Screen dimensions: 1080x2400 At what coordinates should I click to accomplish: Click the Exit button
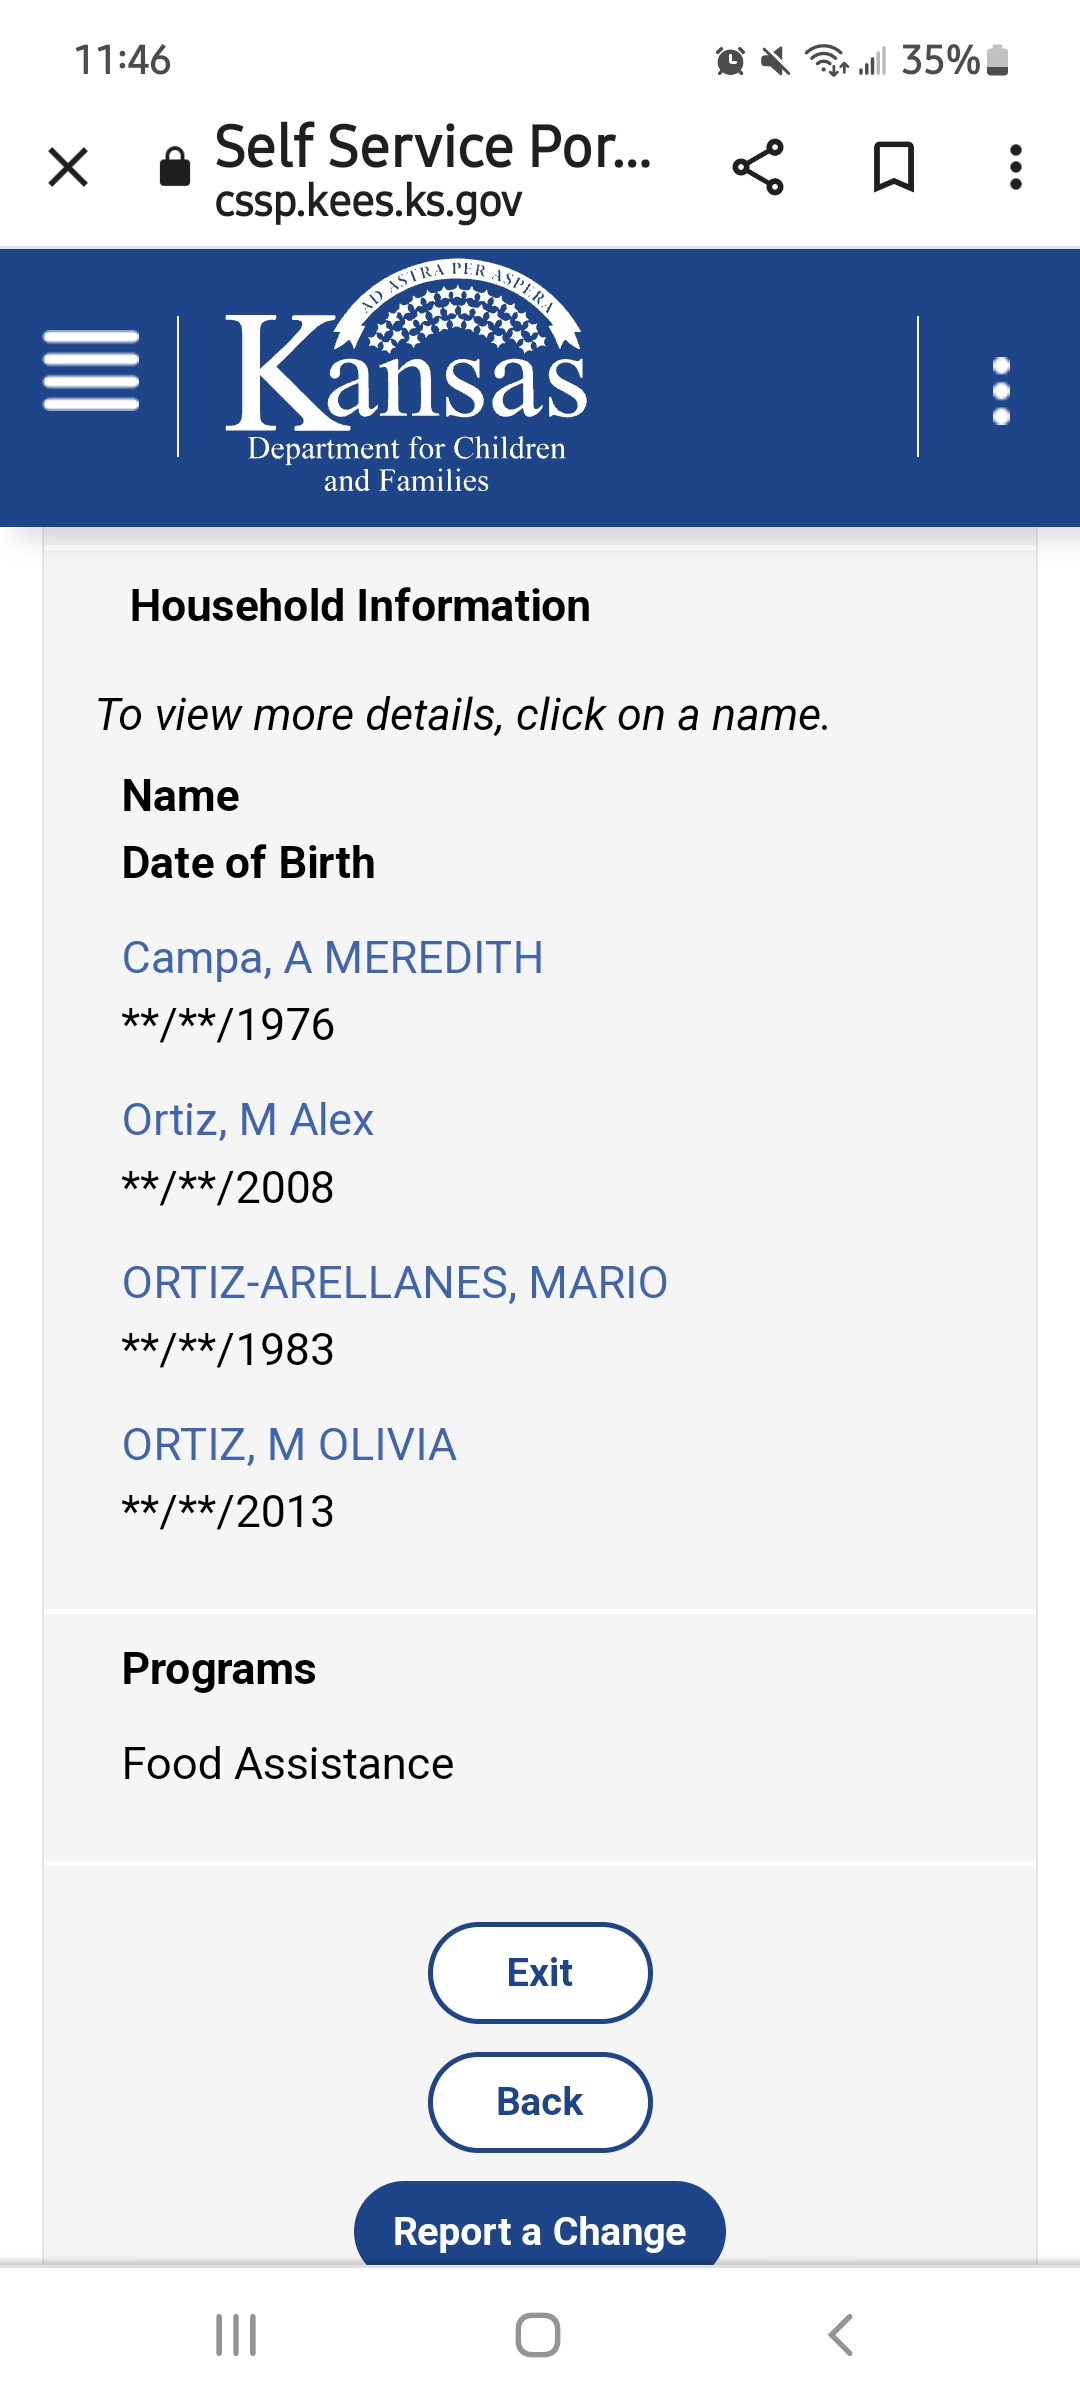[540, 1973]
